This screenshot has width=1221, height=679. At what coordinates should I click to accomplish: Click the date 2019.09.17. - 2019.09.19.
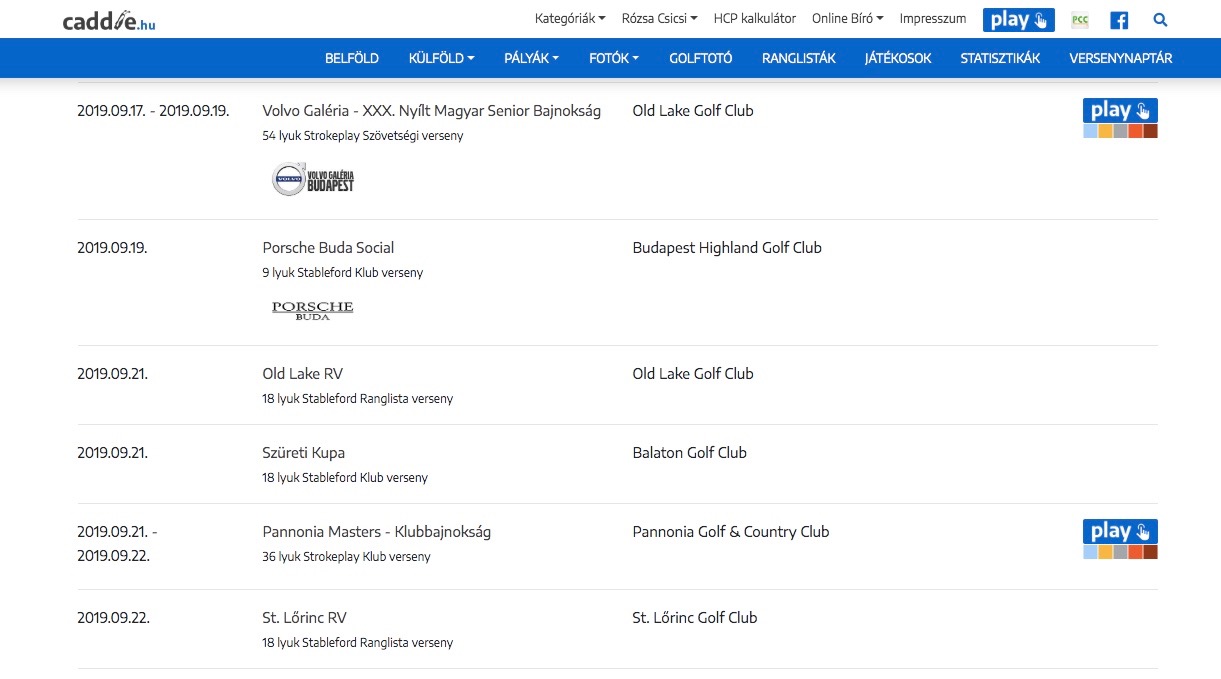pos(153,111)
